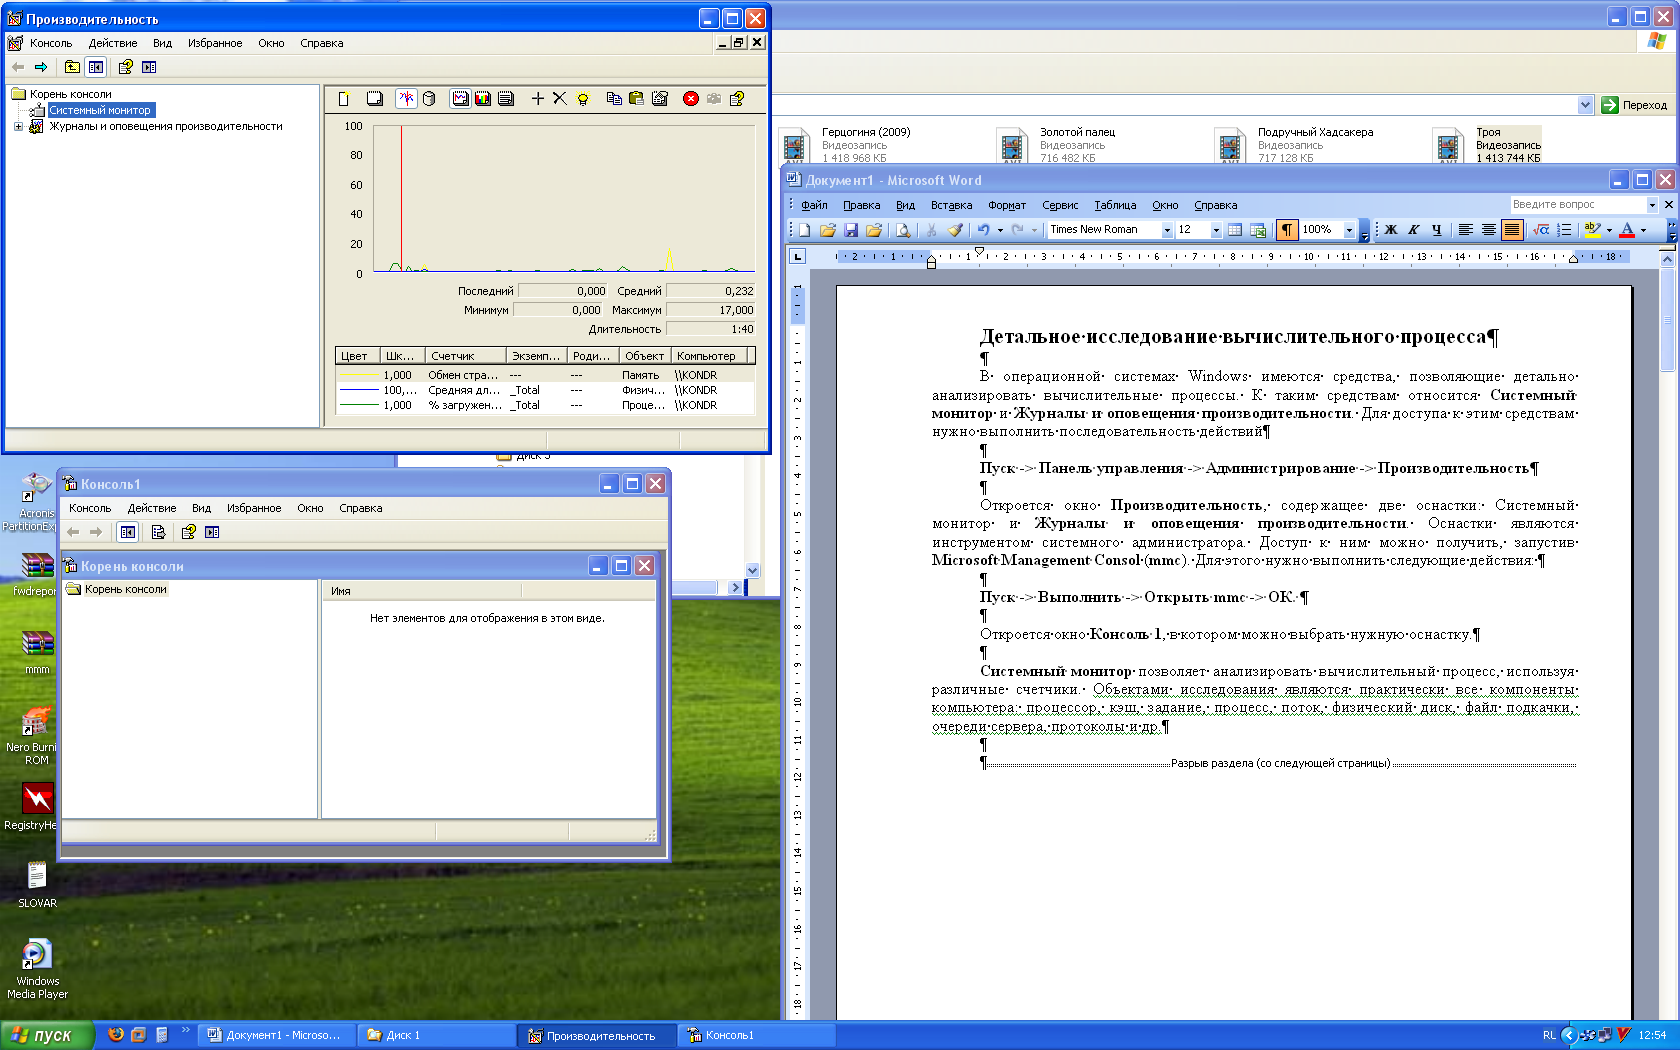Click font color A swatch in Word

tap(1626, 230)
